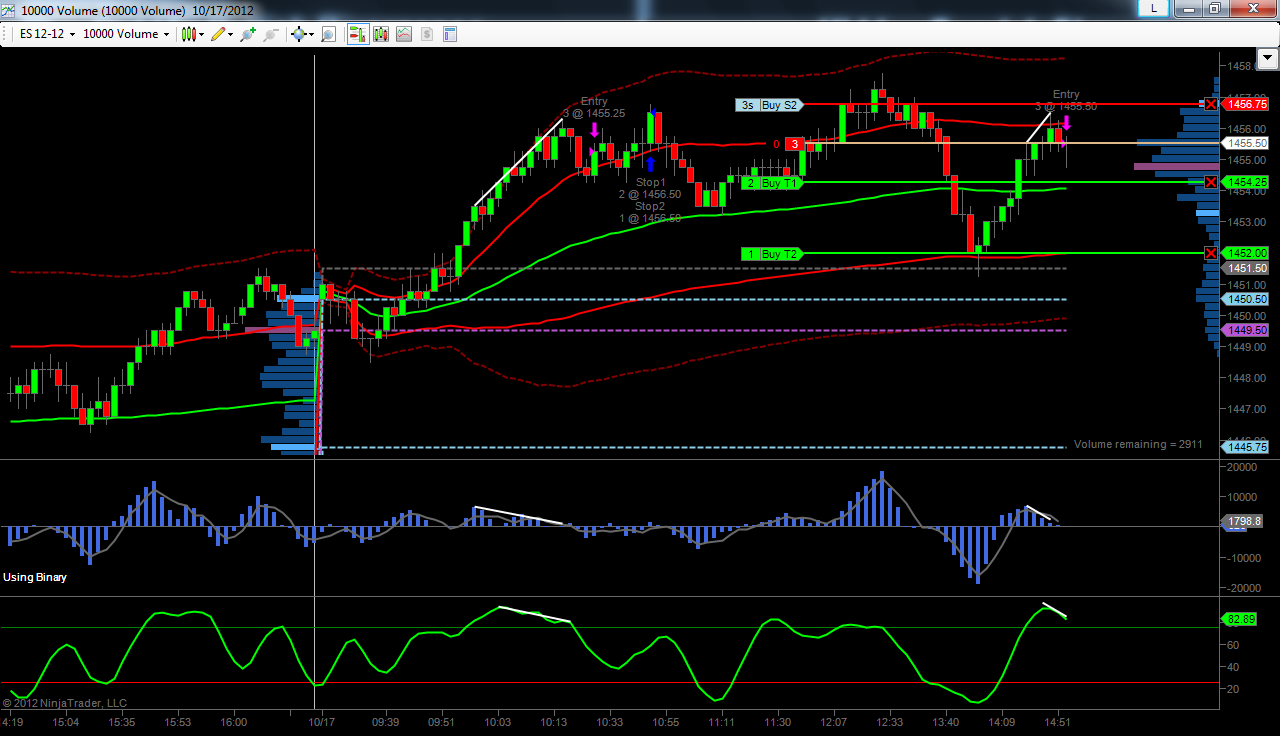This screenshot has height=736, width=1280.
Task: Click the Volume remaining = 2911 text
Action: coord(1138,444)
